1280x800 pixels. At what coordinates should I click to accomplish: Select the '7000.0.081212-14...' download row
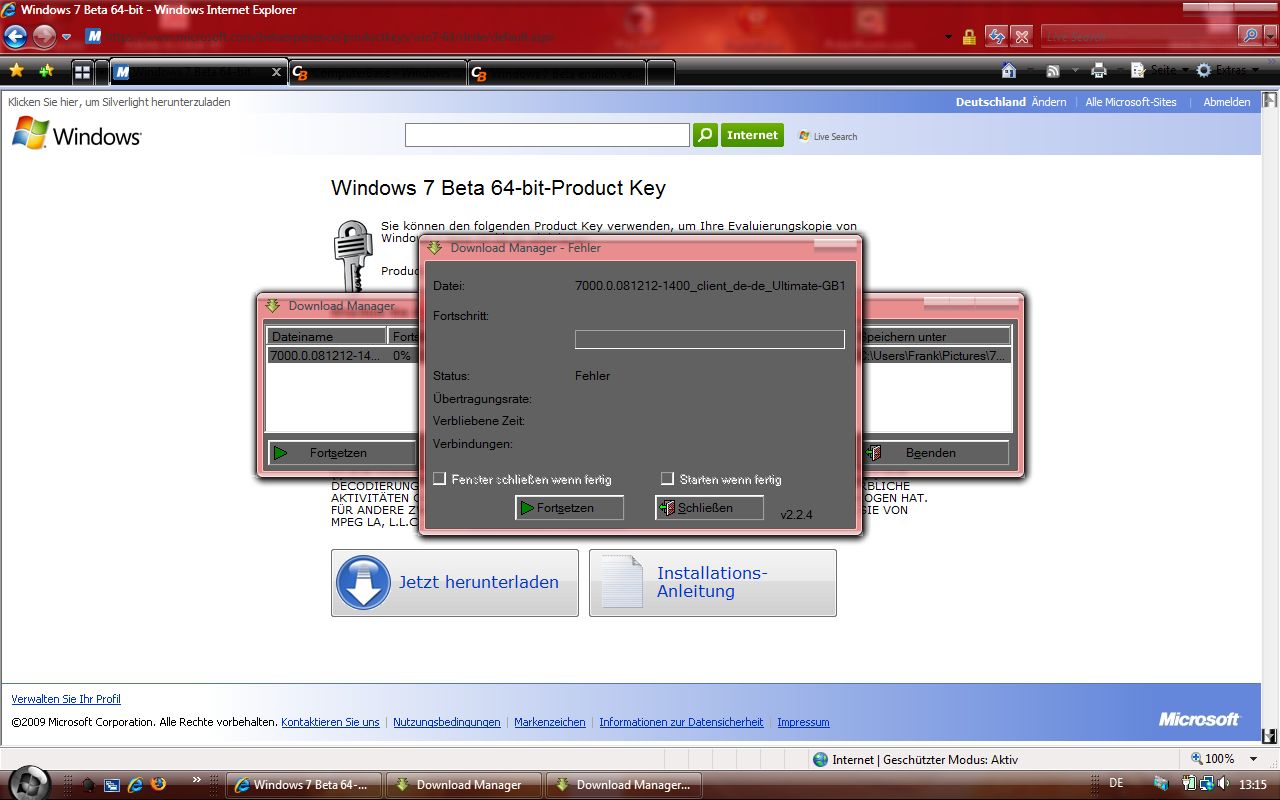[x=341, y=355]
